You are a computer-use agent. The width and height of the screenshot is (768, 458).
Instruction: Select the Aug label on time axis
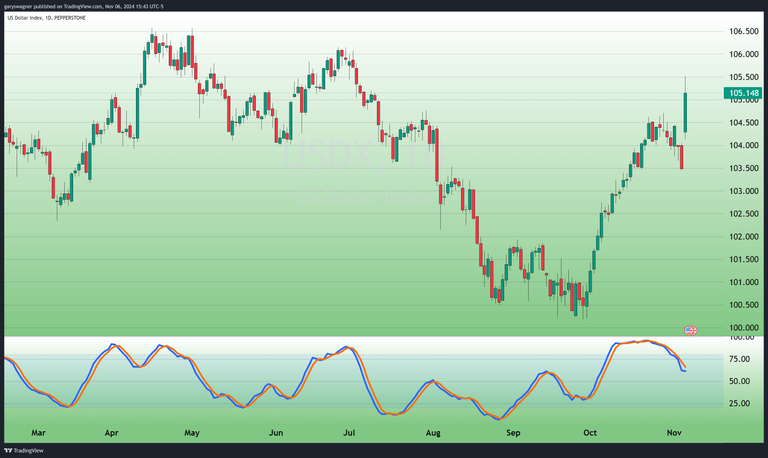(432, 433)
